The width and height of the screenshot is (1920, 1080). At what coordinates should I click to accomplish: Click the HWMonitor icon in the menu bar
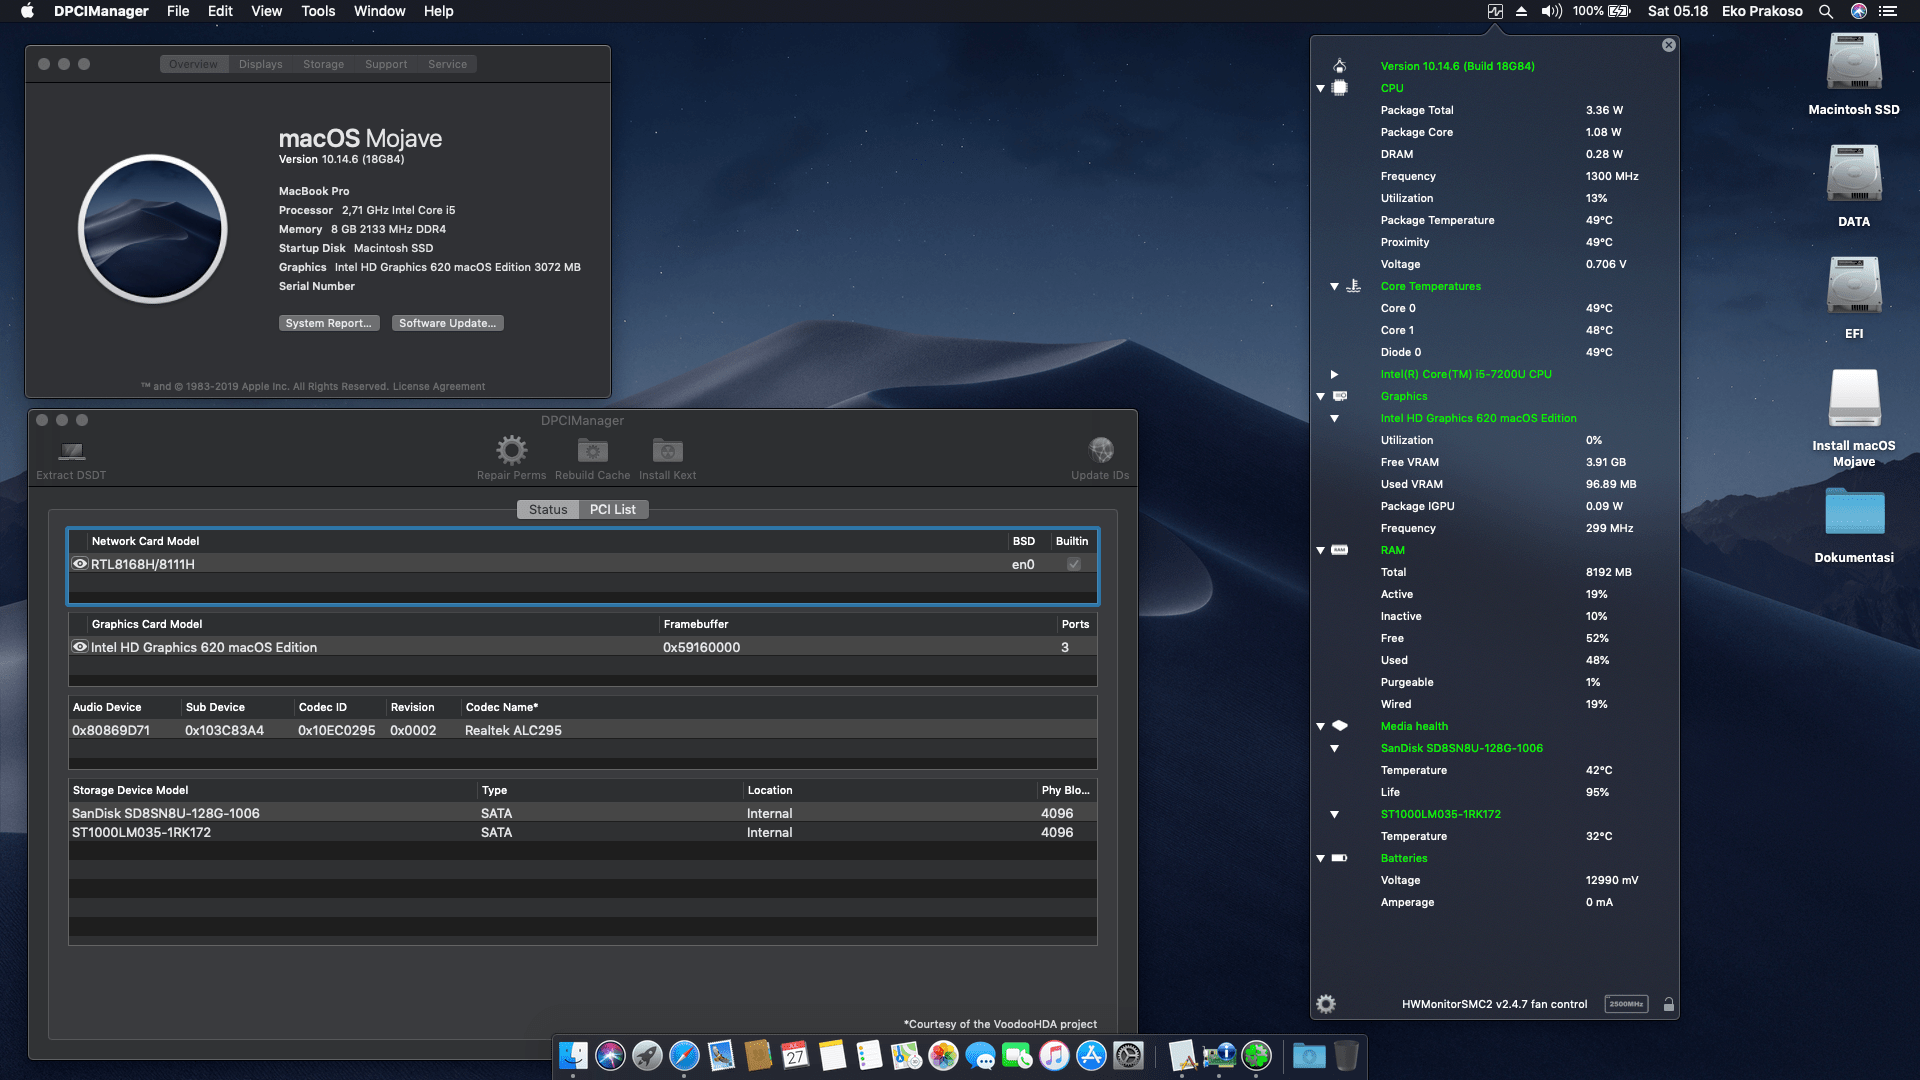[1494, 11]
